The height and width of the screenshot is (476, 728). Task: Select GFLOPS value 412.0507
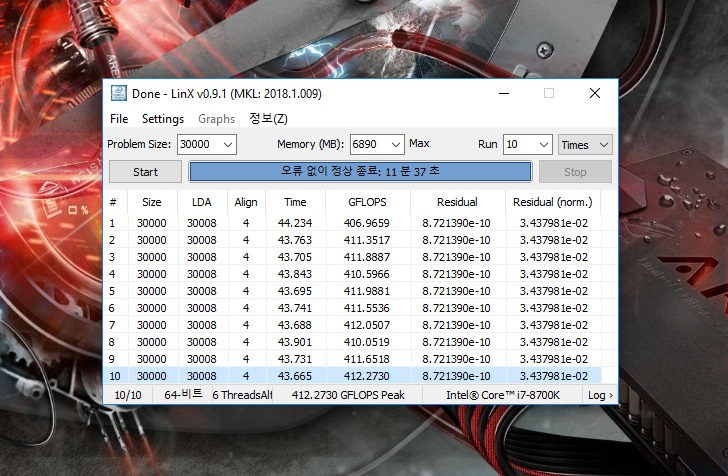[366, 325]
